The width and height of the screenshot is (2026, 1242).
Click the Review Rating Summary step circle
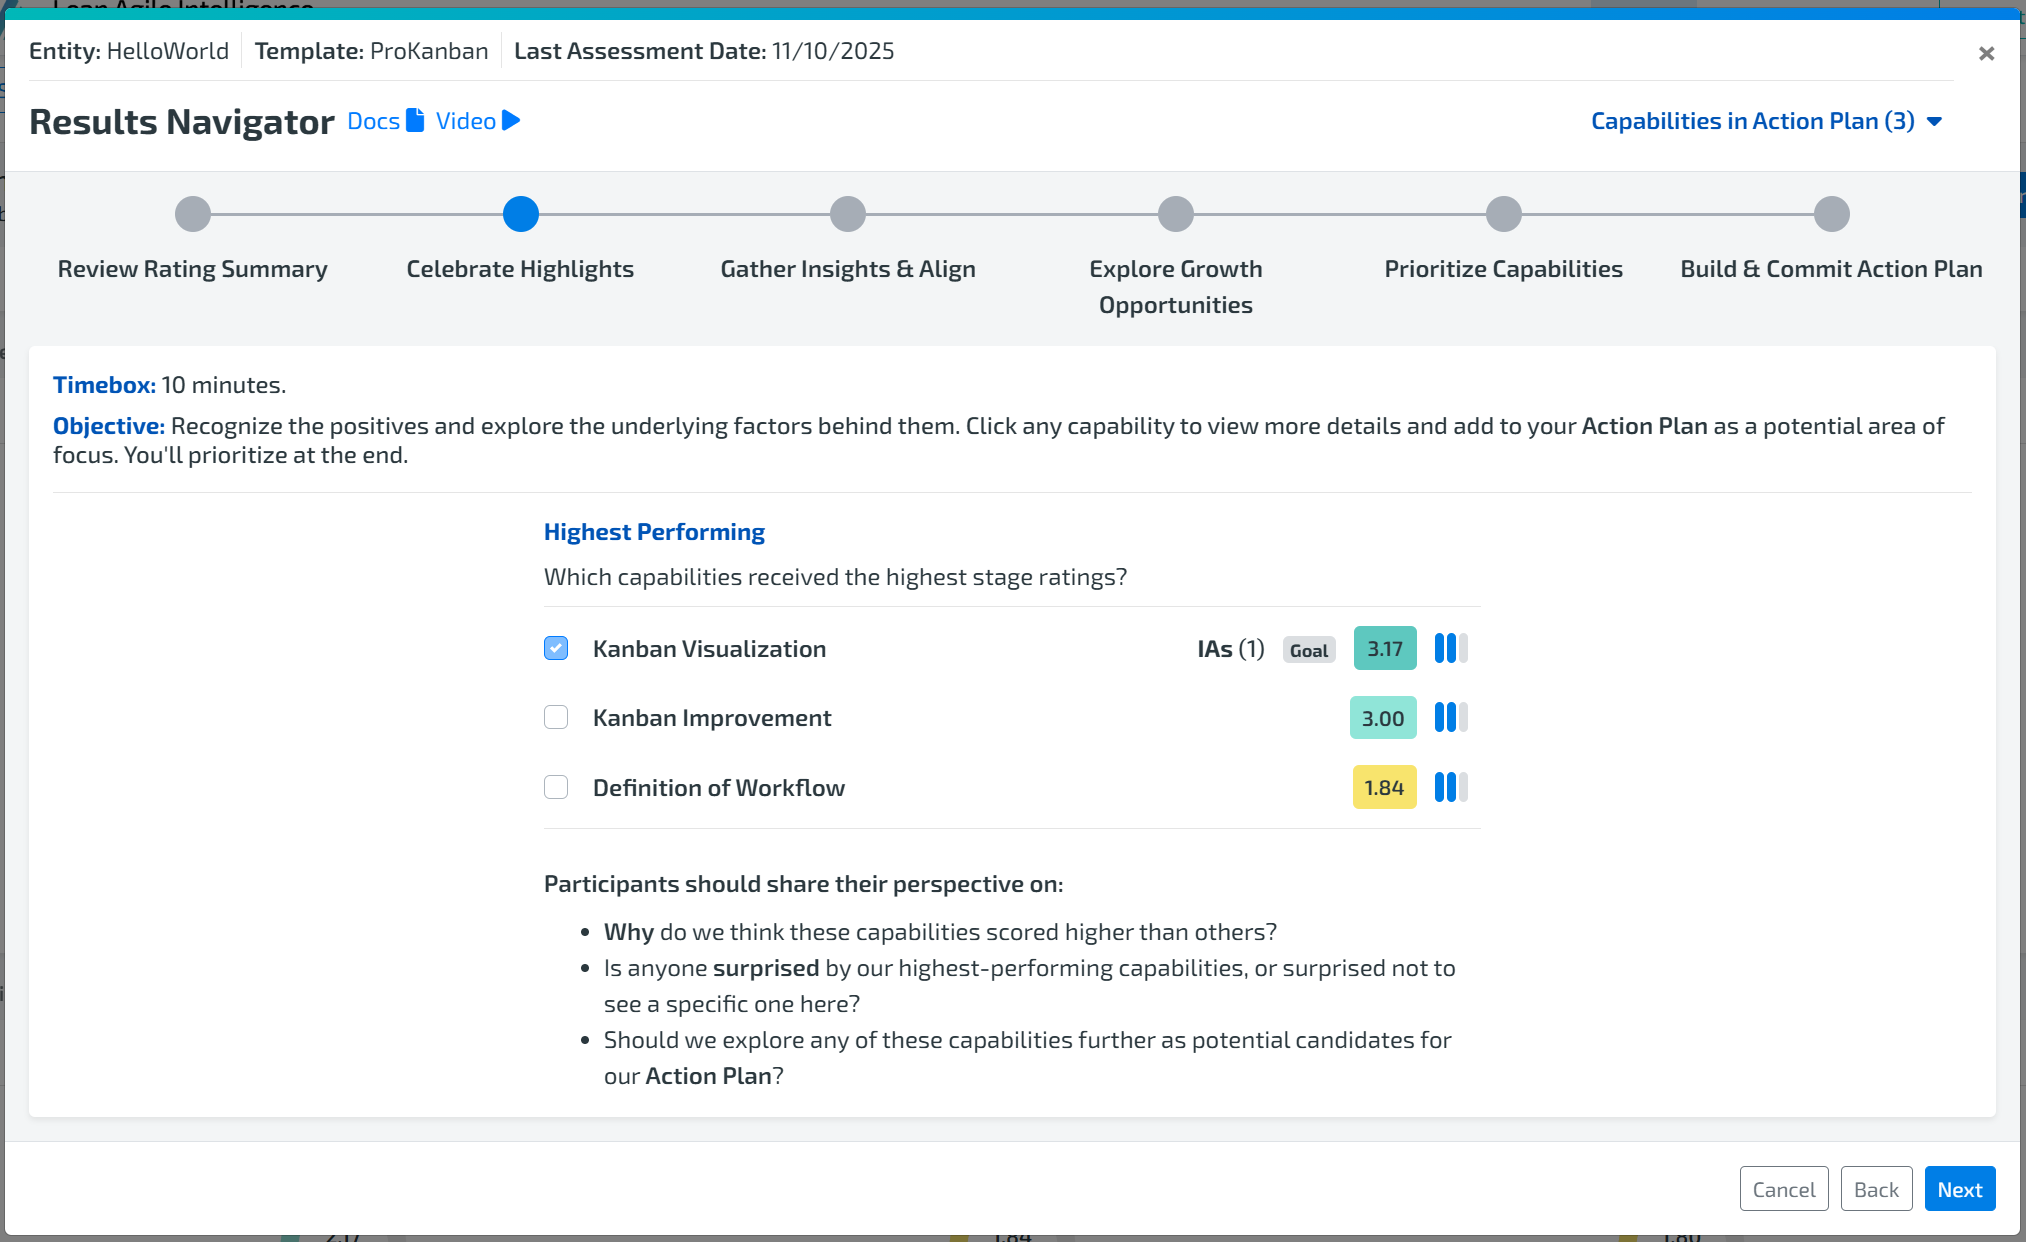[x=193, y=214]
